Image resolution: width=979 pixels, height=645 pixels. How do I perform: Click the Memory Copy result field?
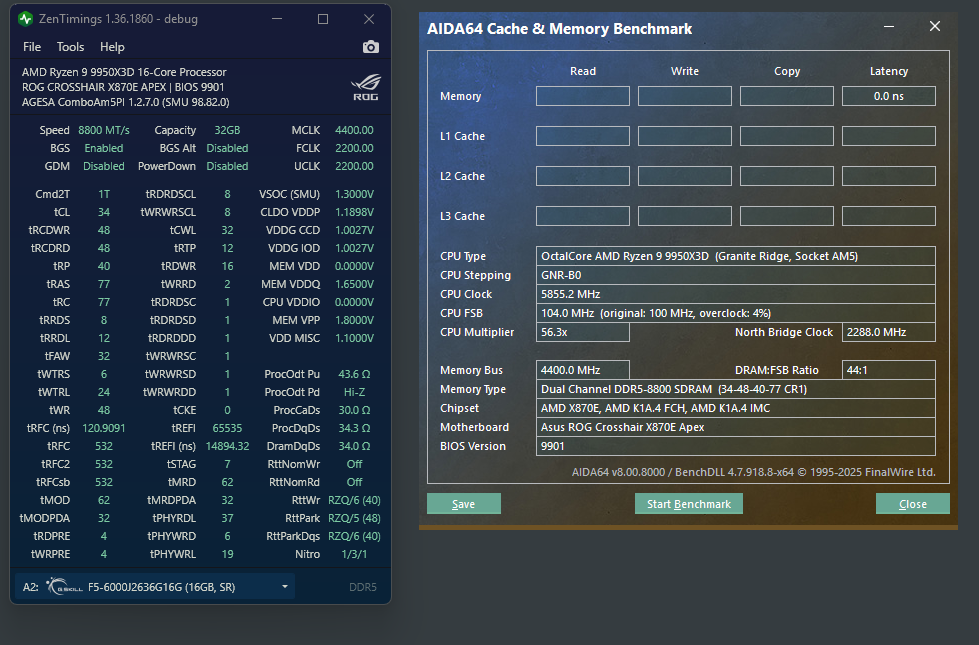787,96
